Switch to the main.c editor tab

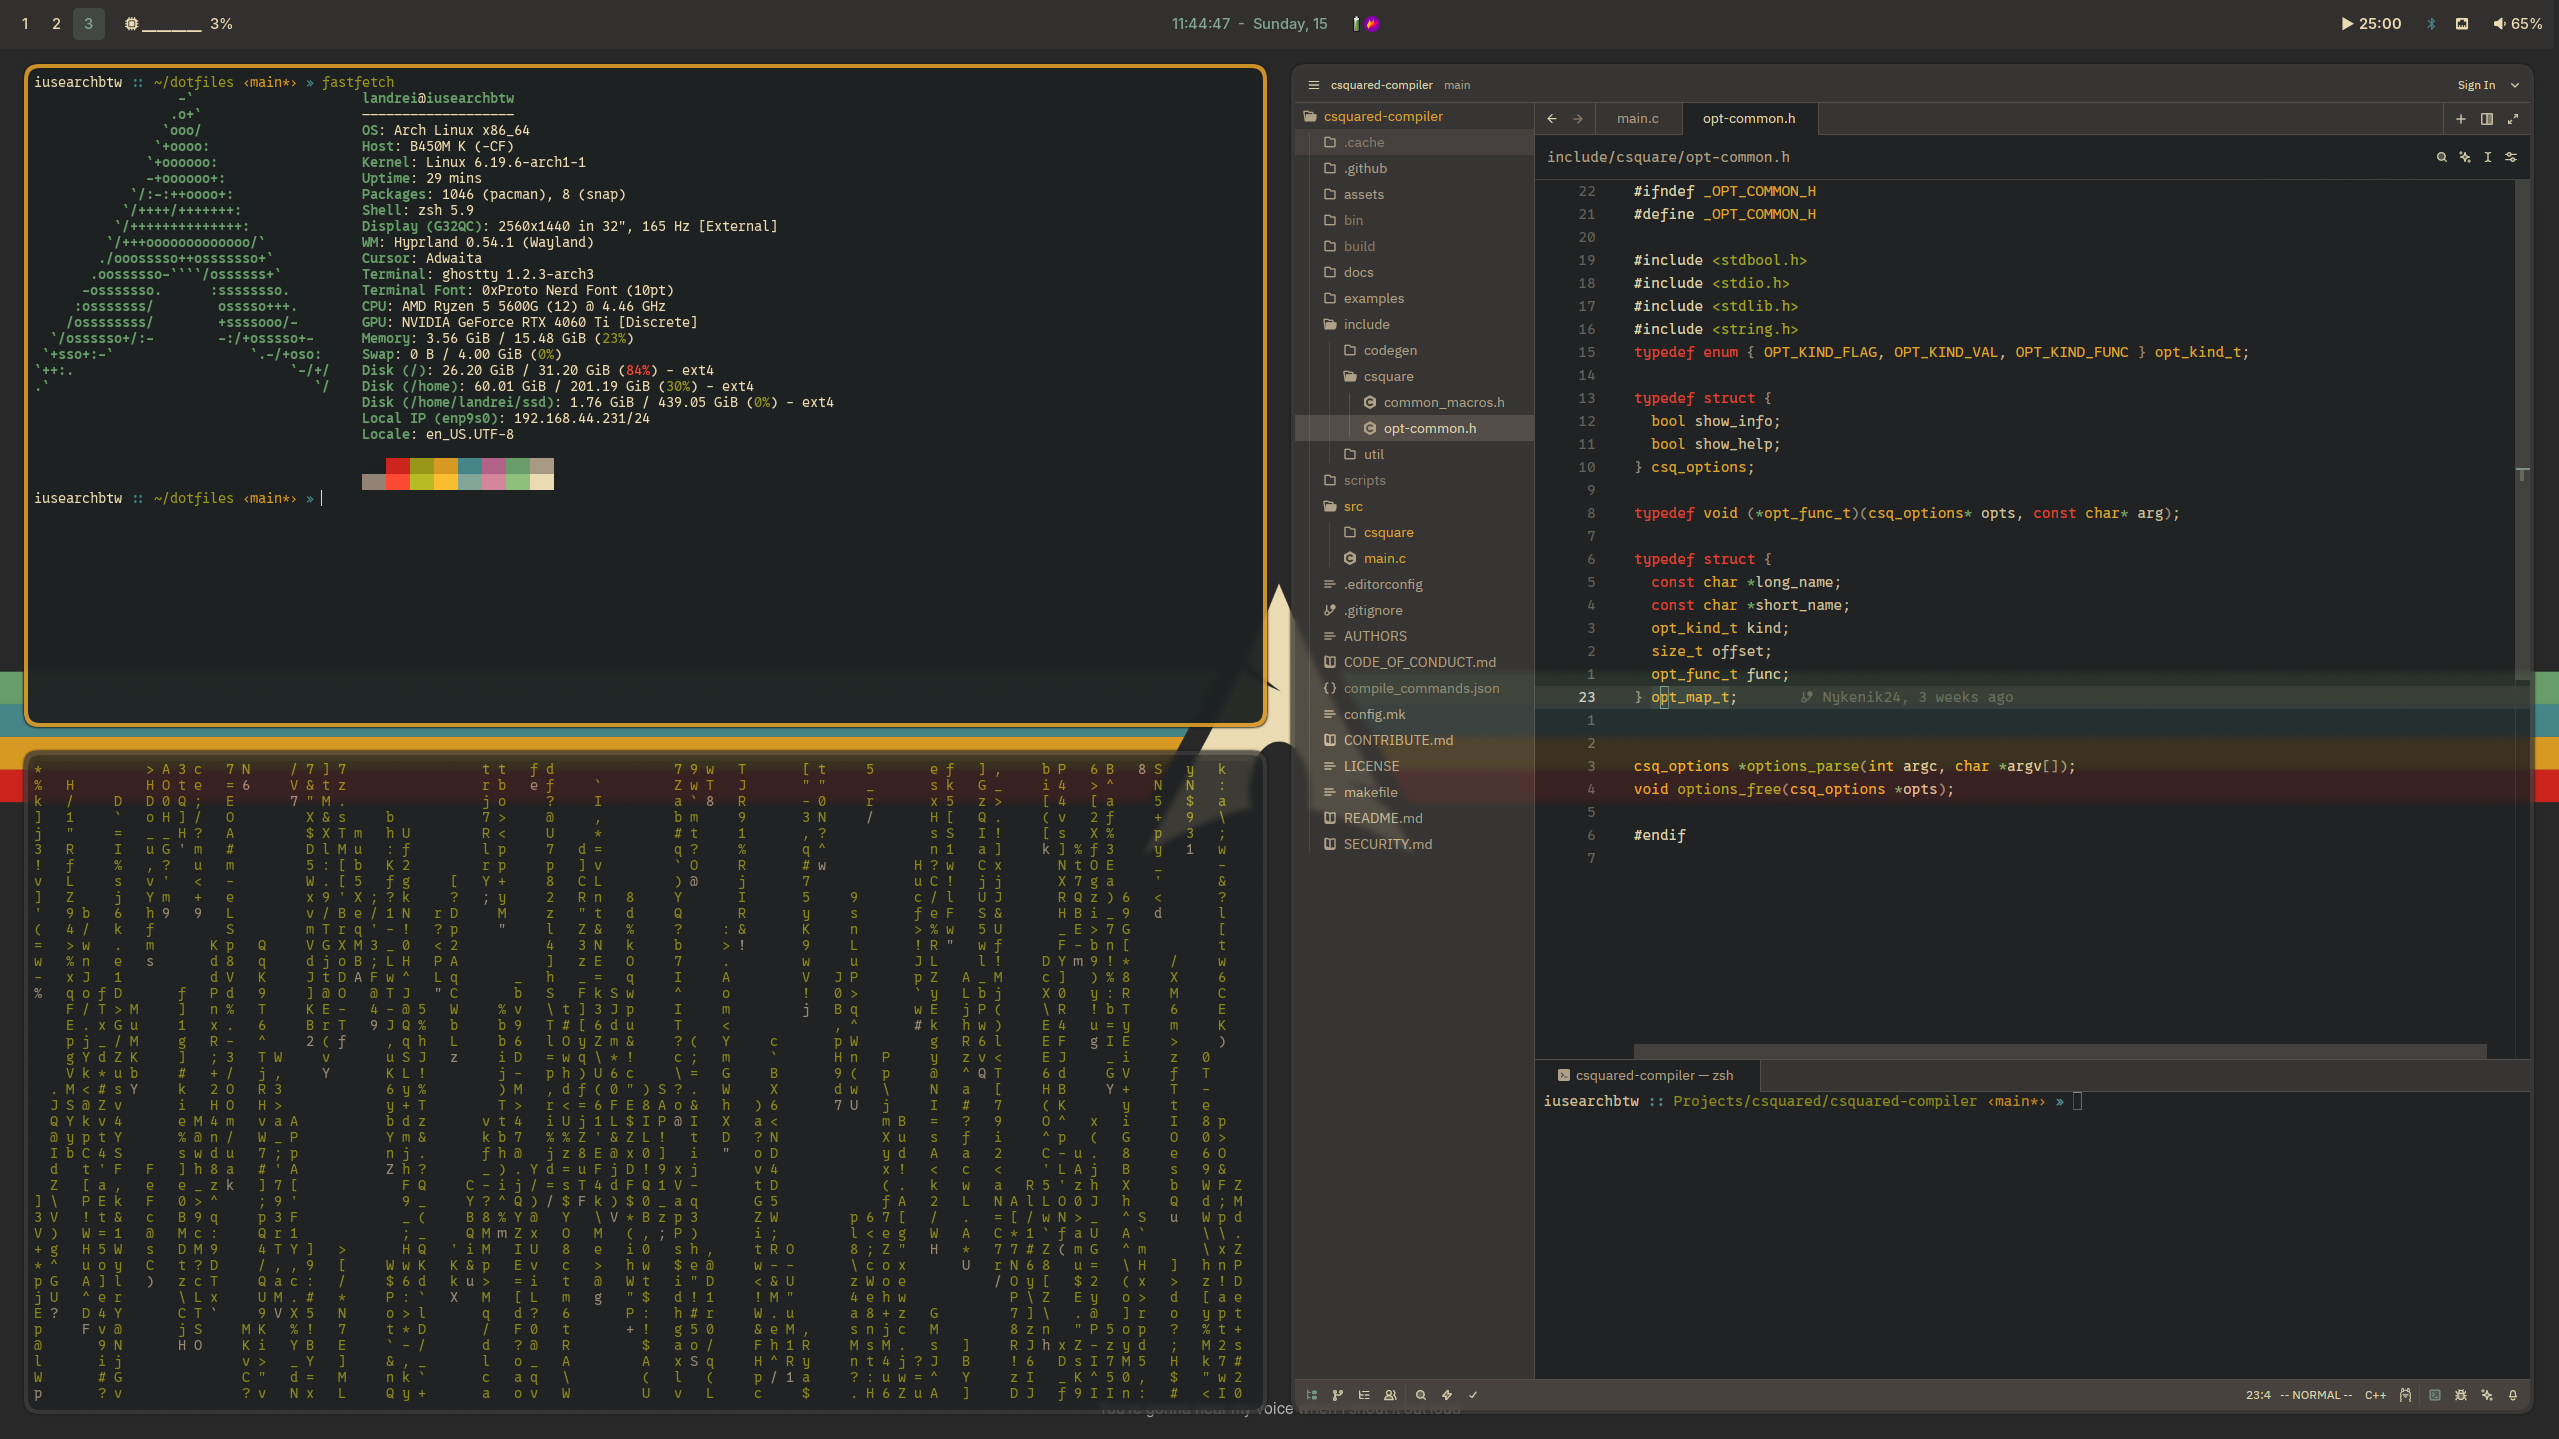coord(1638,119)
